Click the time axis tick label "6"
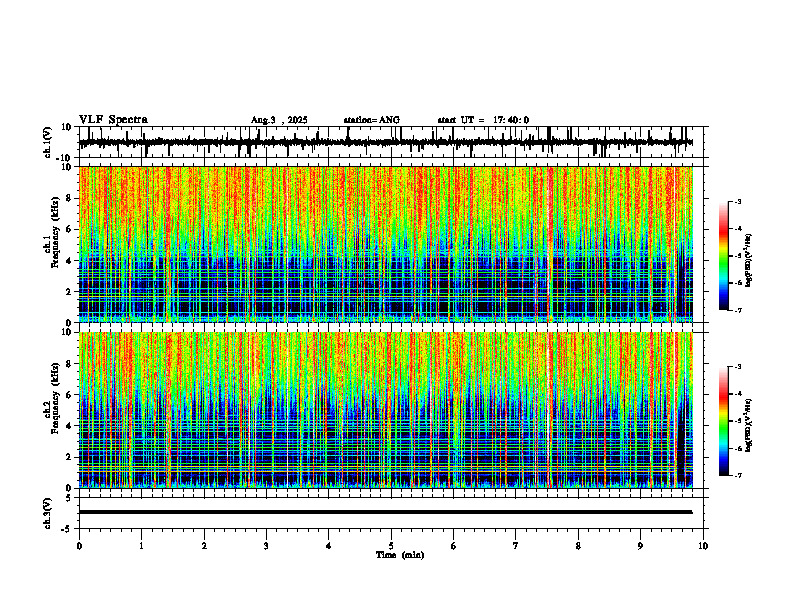This screenshot has width=792, height=612. [x=454, y=546]
